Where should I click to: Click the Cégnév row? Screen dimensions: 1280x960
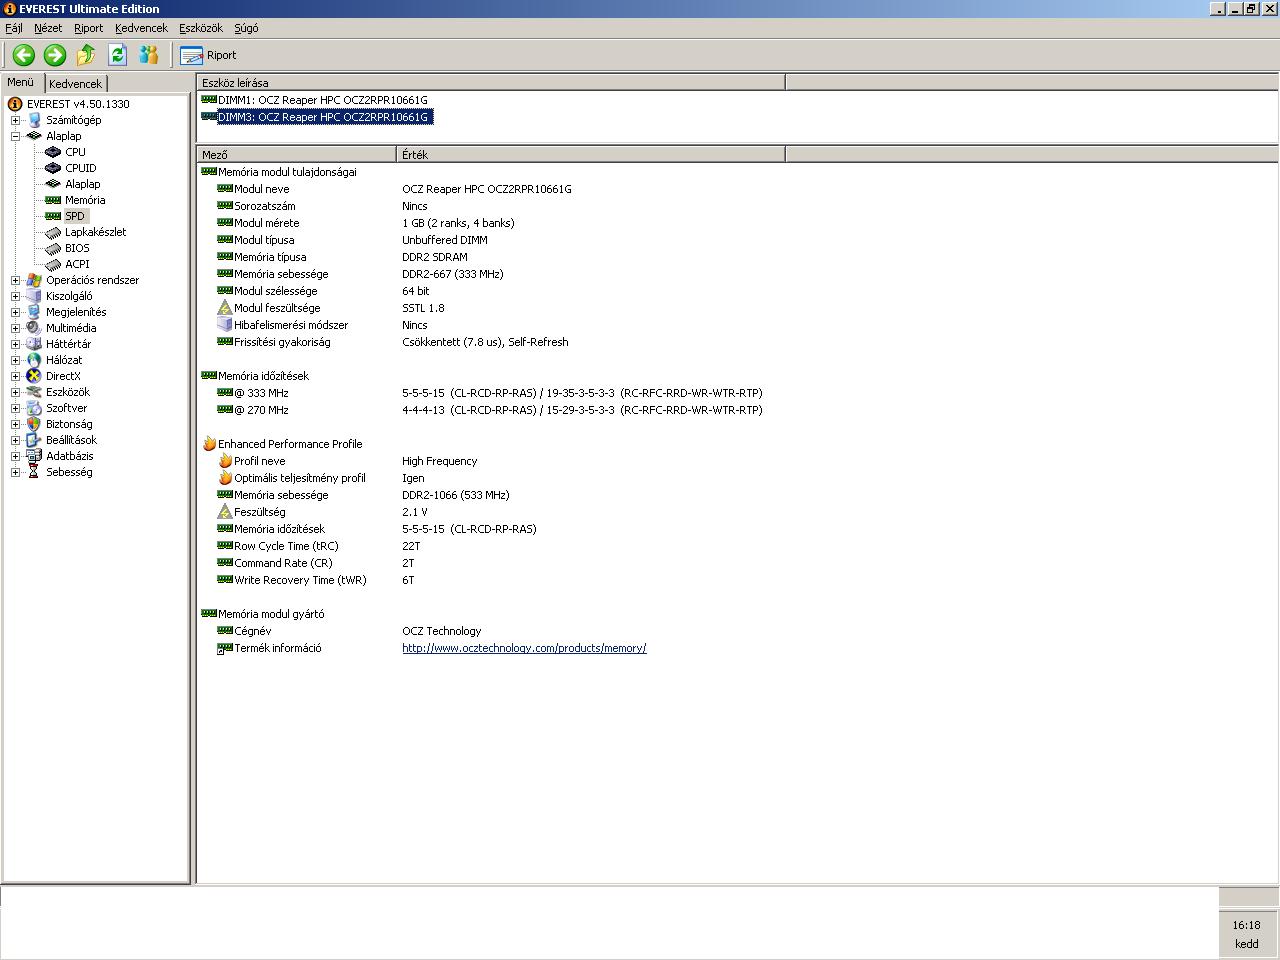(349, 631)
